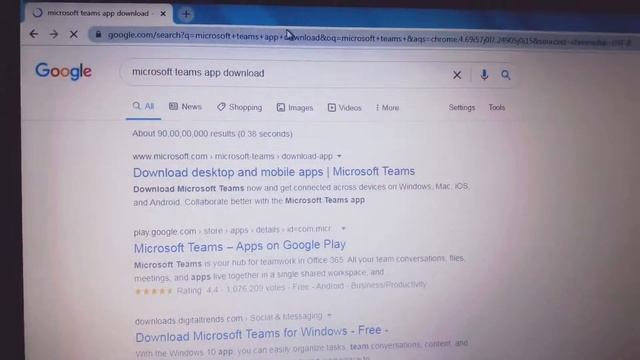Click the Rating 4.4 star line
This screenshot has height=360, width=640.
(280, 288)
